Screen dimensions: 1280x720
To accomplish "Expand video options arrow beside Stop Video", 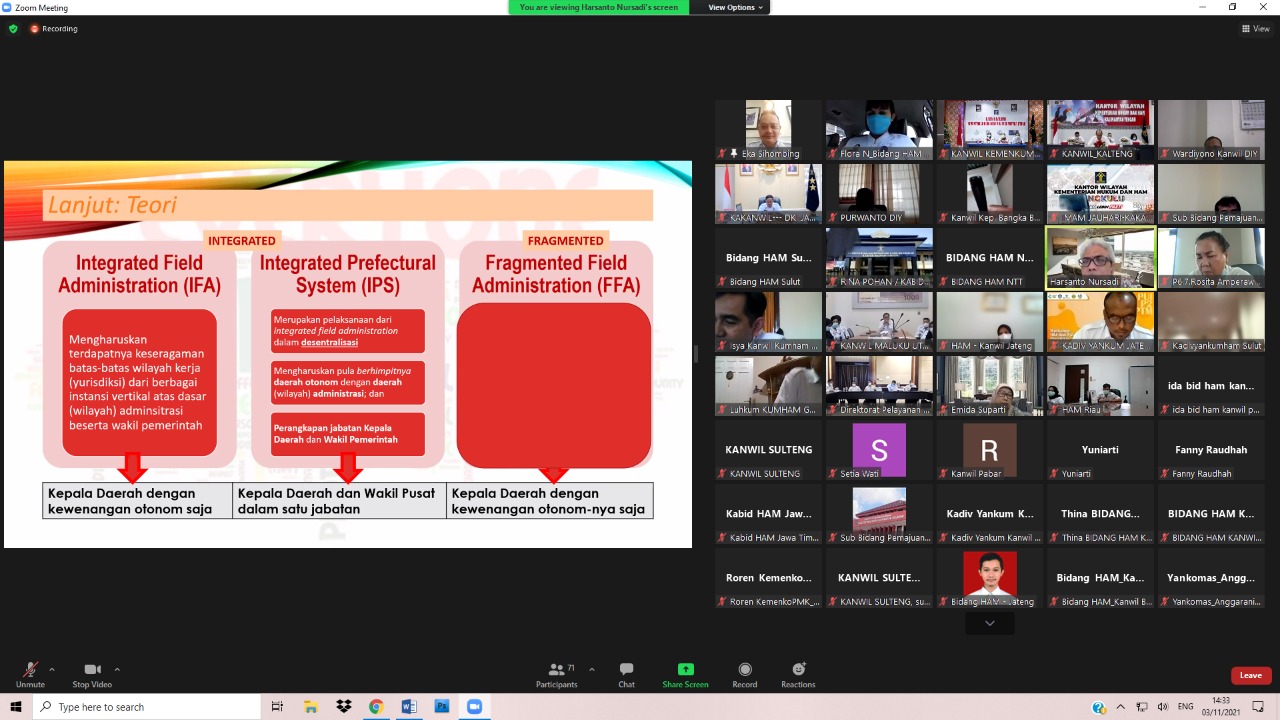I will point(117,669).
